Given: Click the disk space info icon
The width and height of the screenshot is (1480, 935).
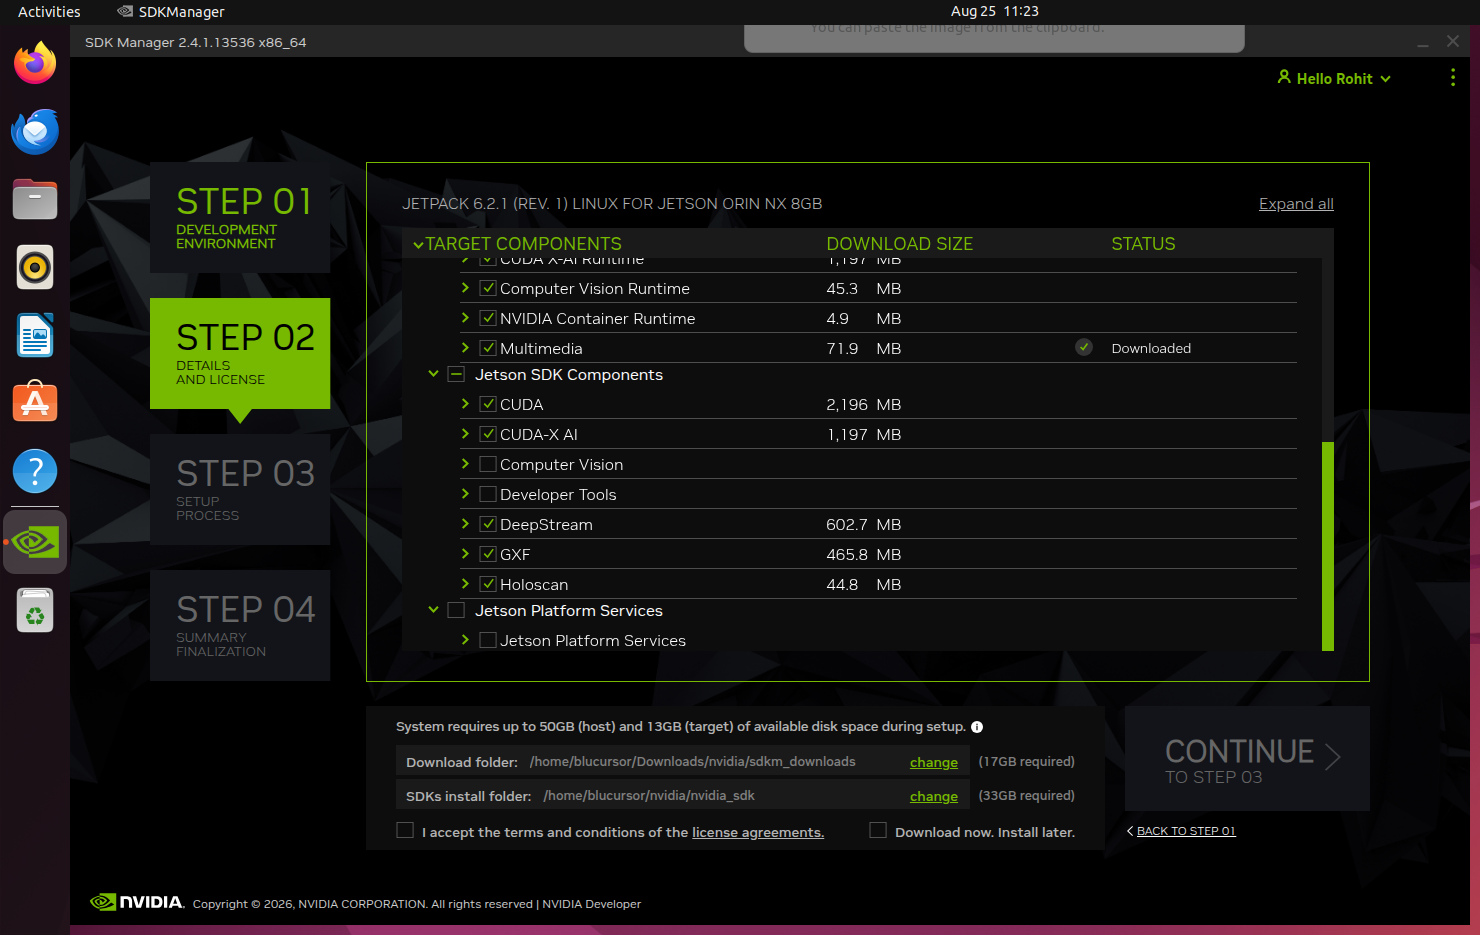Looking at the screenshot, I should [977, 727].
